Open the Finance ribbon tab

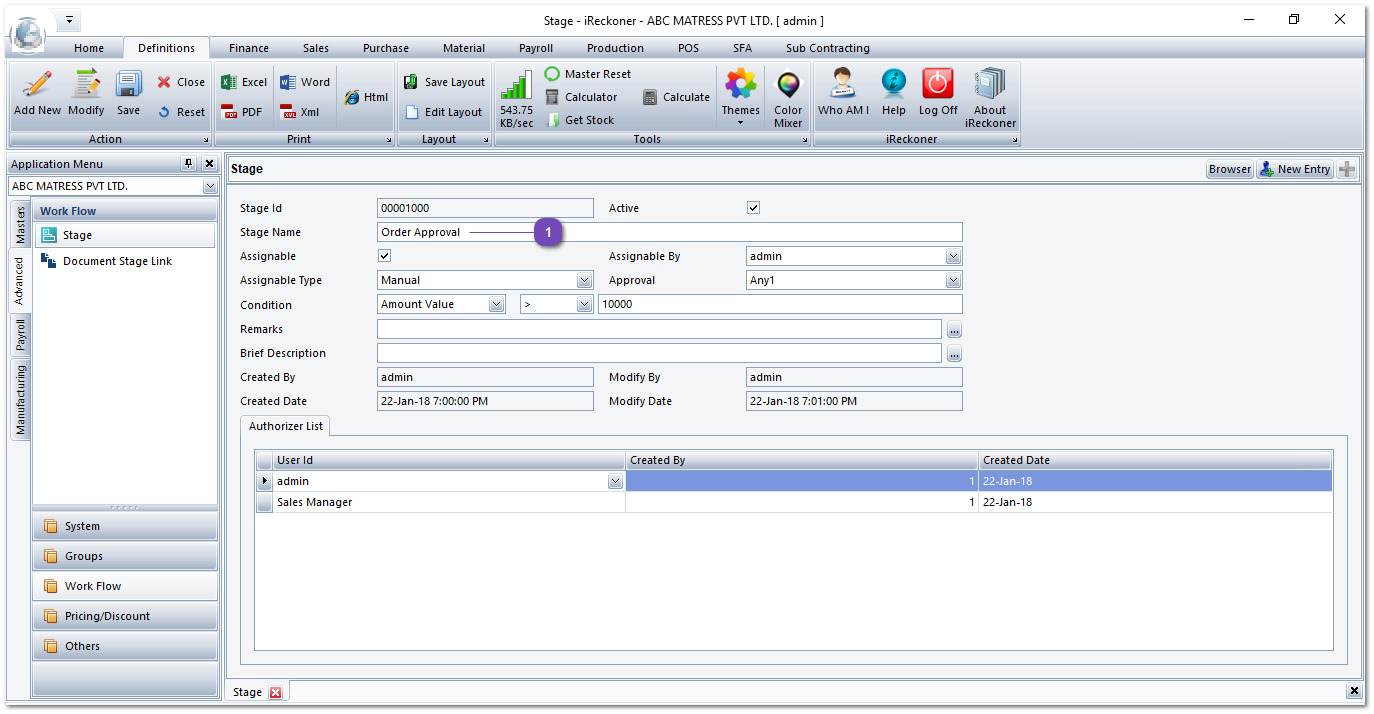(248, 48)
